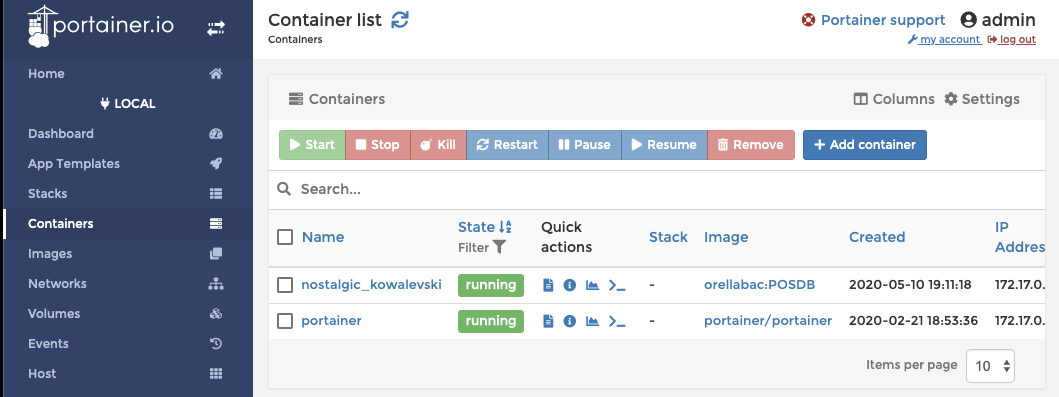Click created date 2020-05-10 19:11:18
Image resolution: width=1059 pixels, height=397 pixels.
point(910,285)
